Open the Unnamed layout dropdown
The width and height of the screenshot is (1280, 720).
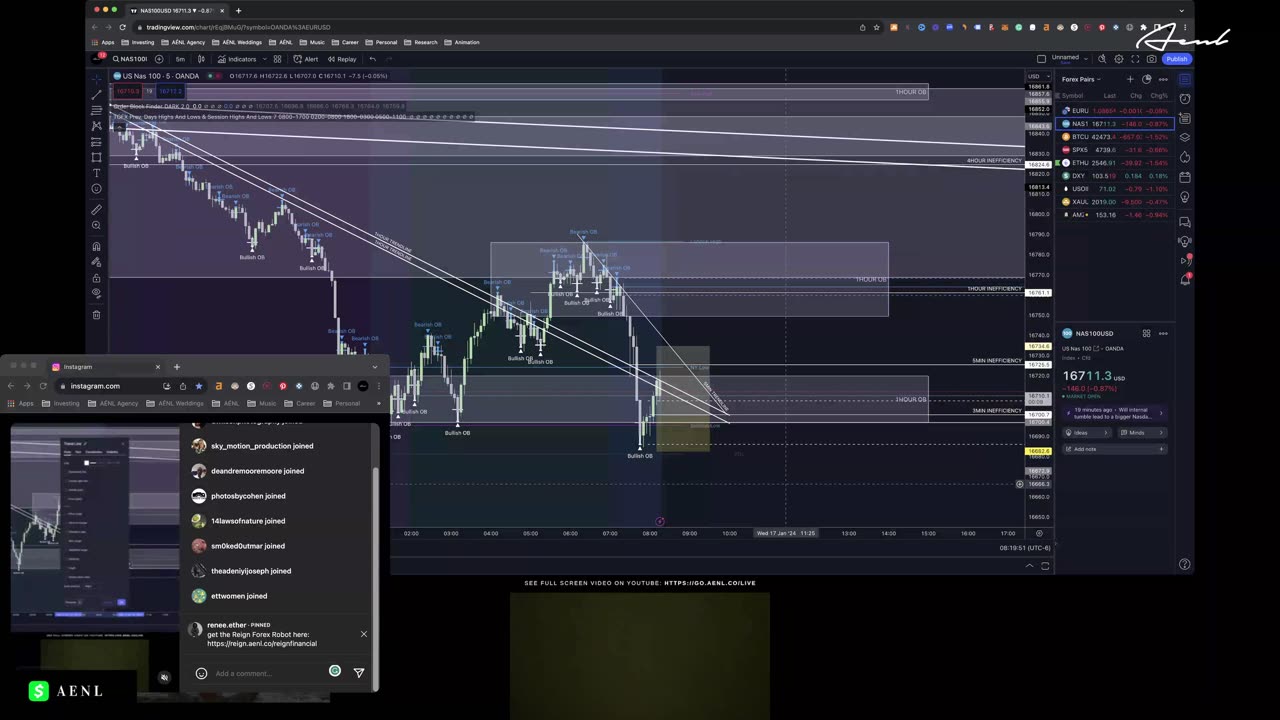(1088, 59)
